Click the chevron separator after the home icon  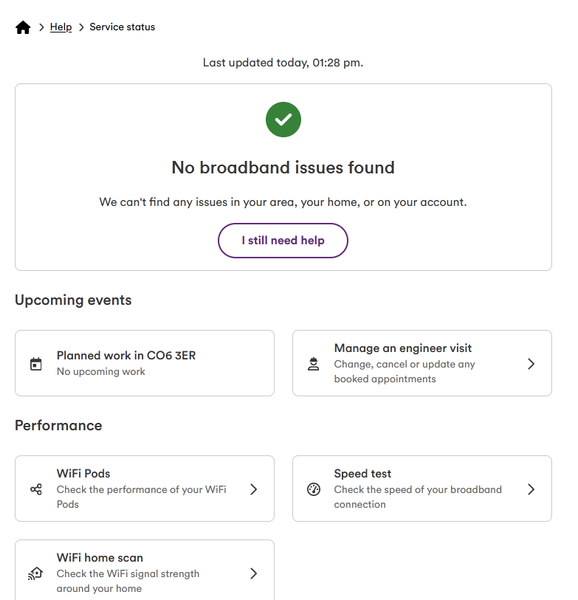[x=41, y=27]
